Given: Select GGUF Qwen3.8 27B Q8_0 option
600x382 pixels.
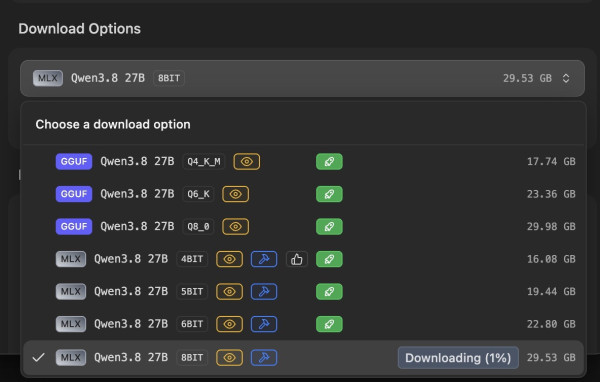Looking at the screenshot, I should (x=303, y=227).
